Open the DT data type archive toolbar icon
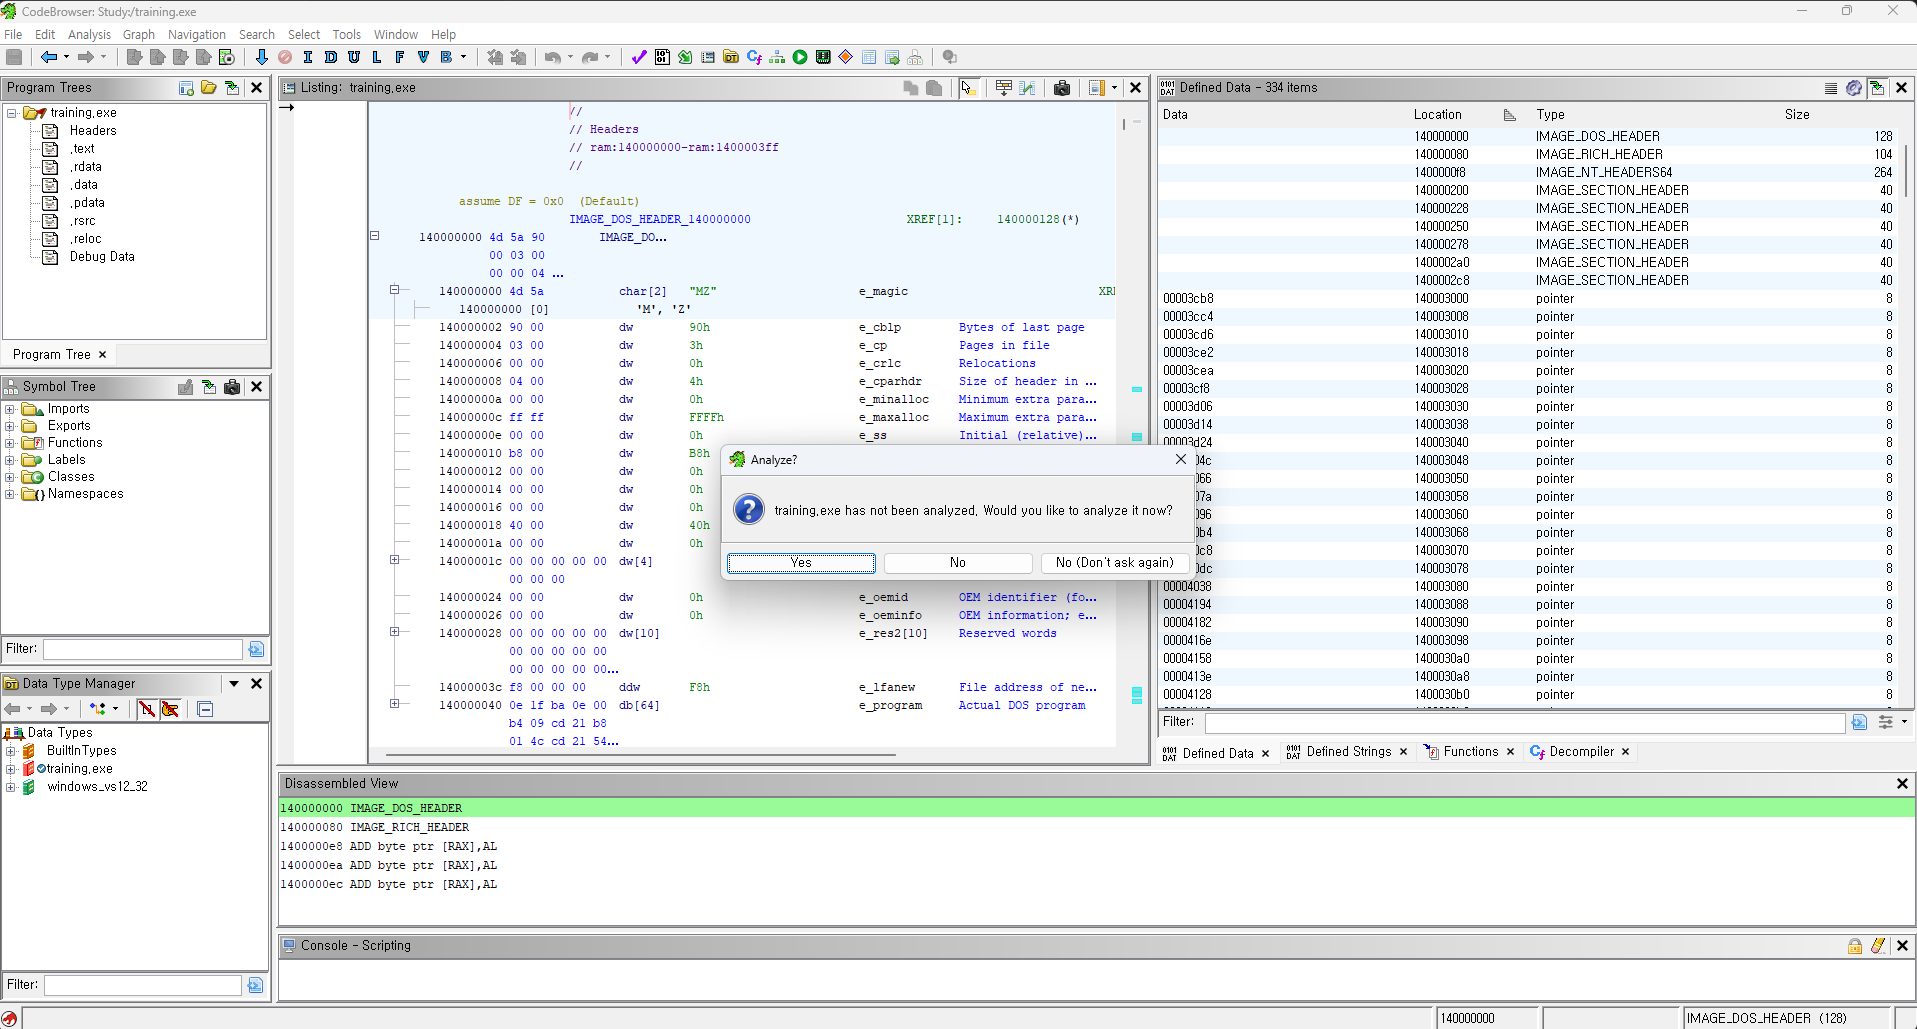This screenshot has width=1917, height=1029. pyautogui.click(x=729, y=57)
